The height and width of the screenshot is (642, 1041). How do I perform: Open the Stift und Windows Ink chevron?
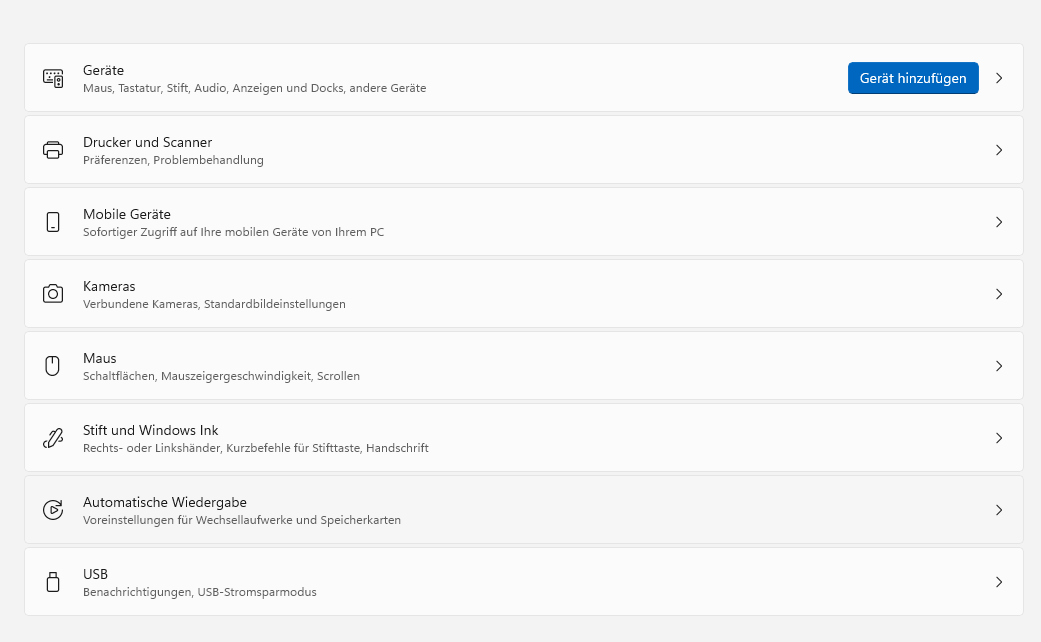[998, 438]
